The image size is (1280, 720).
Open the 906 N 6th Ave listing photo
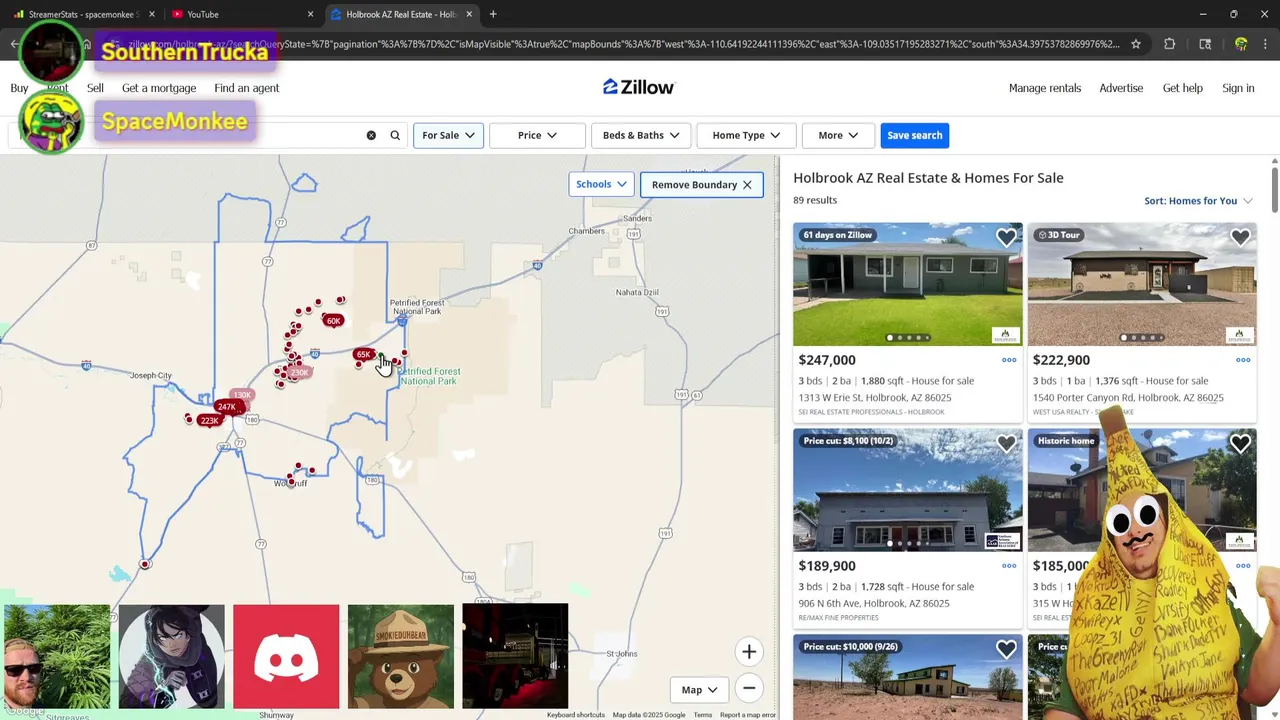click(908, 490)
